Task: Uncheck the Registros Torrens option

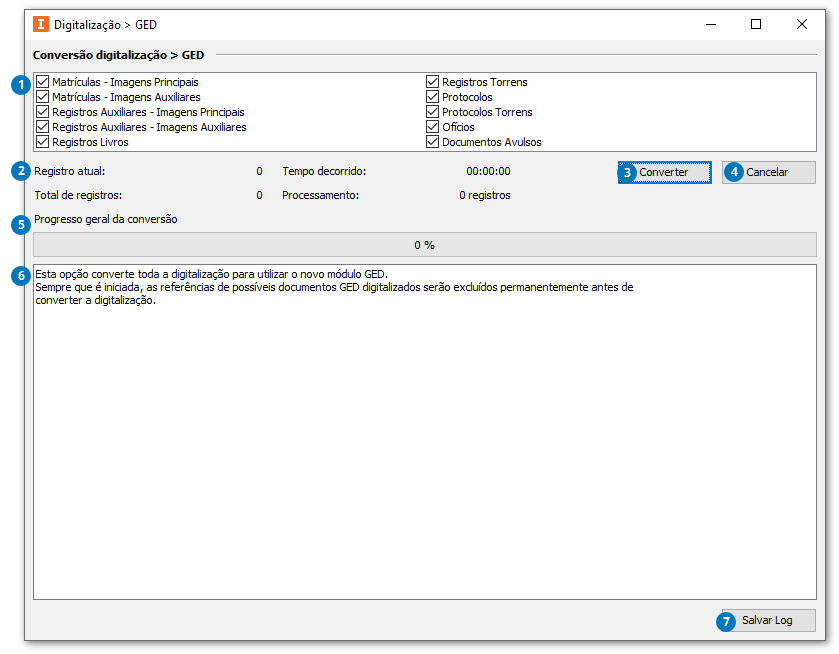Action: coord(432,82)
